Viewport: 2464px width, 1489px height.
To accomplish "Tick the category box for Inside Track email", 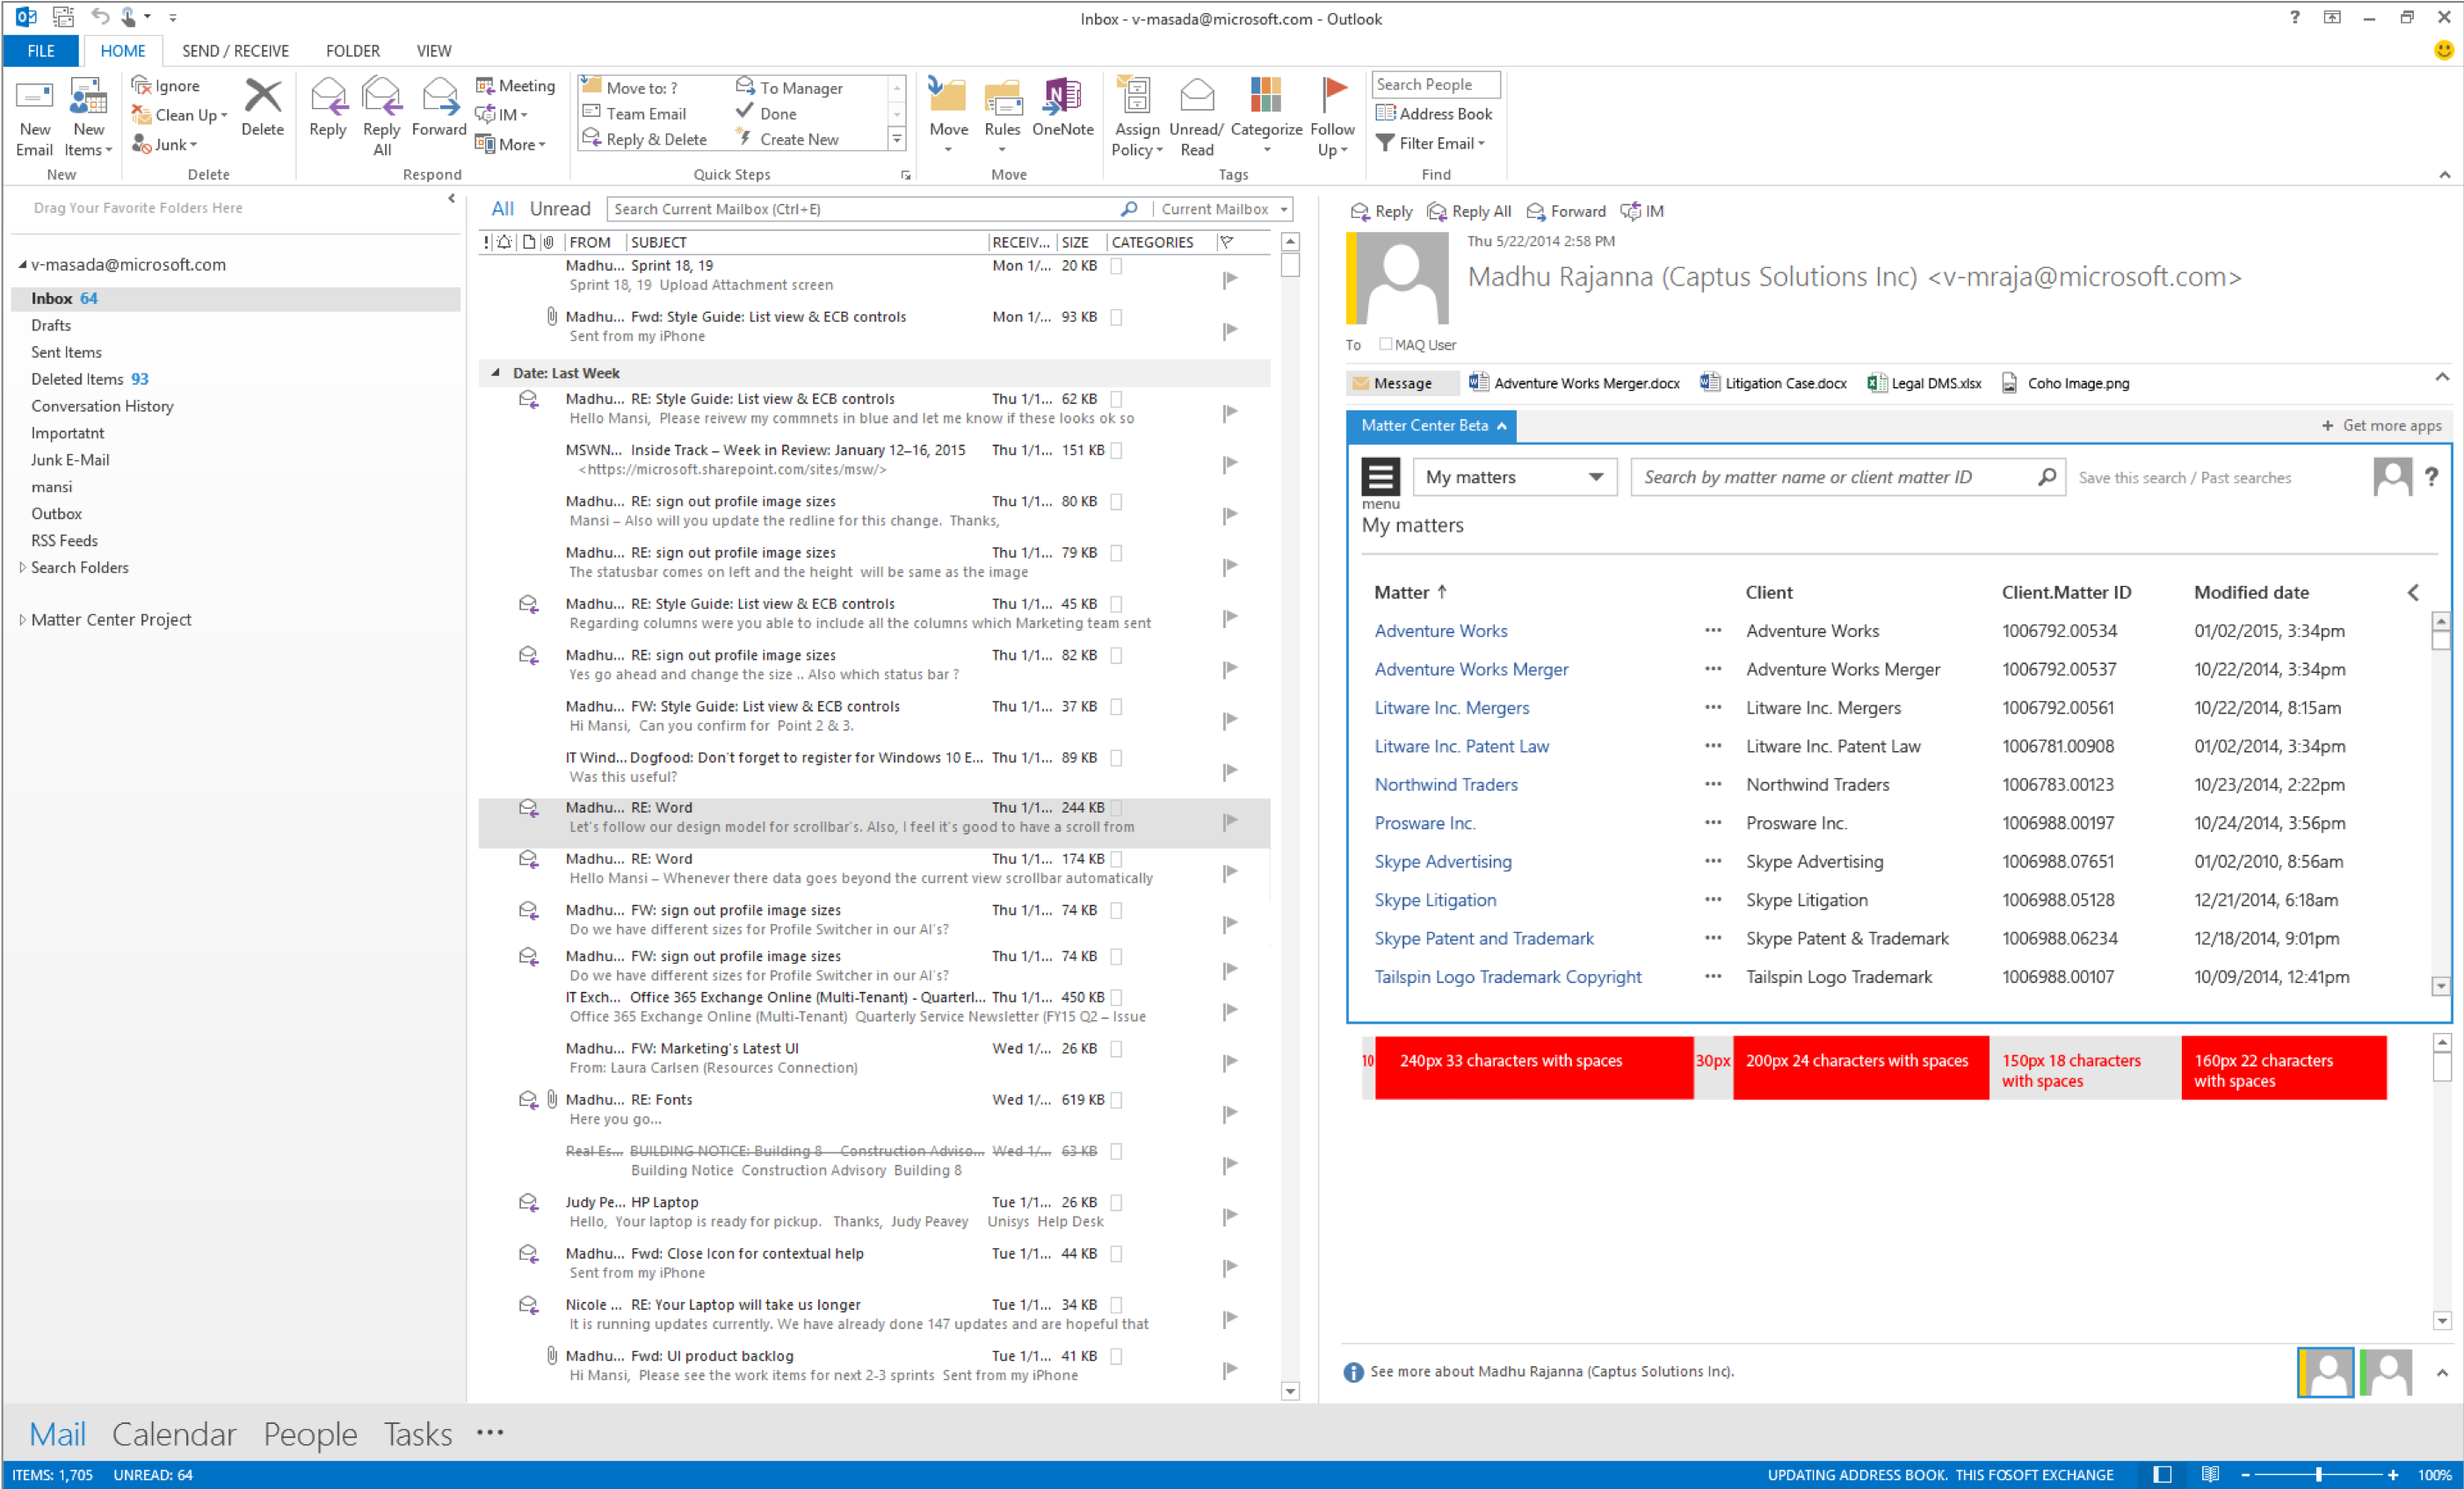I will 1116,450.
